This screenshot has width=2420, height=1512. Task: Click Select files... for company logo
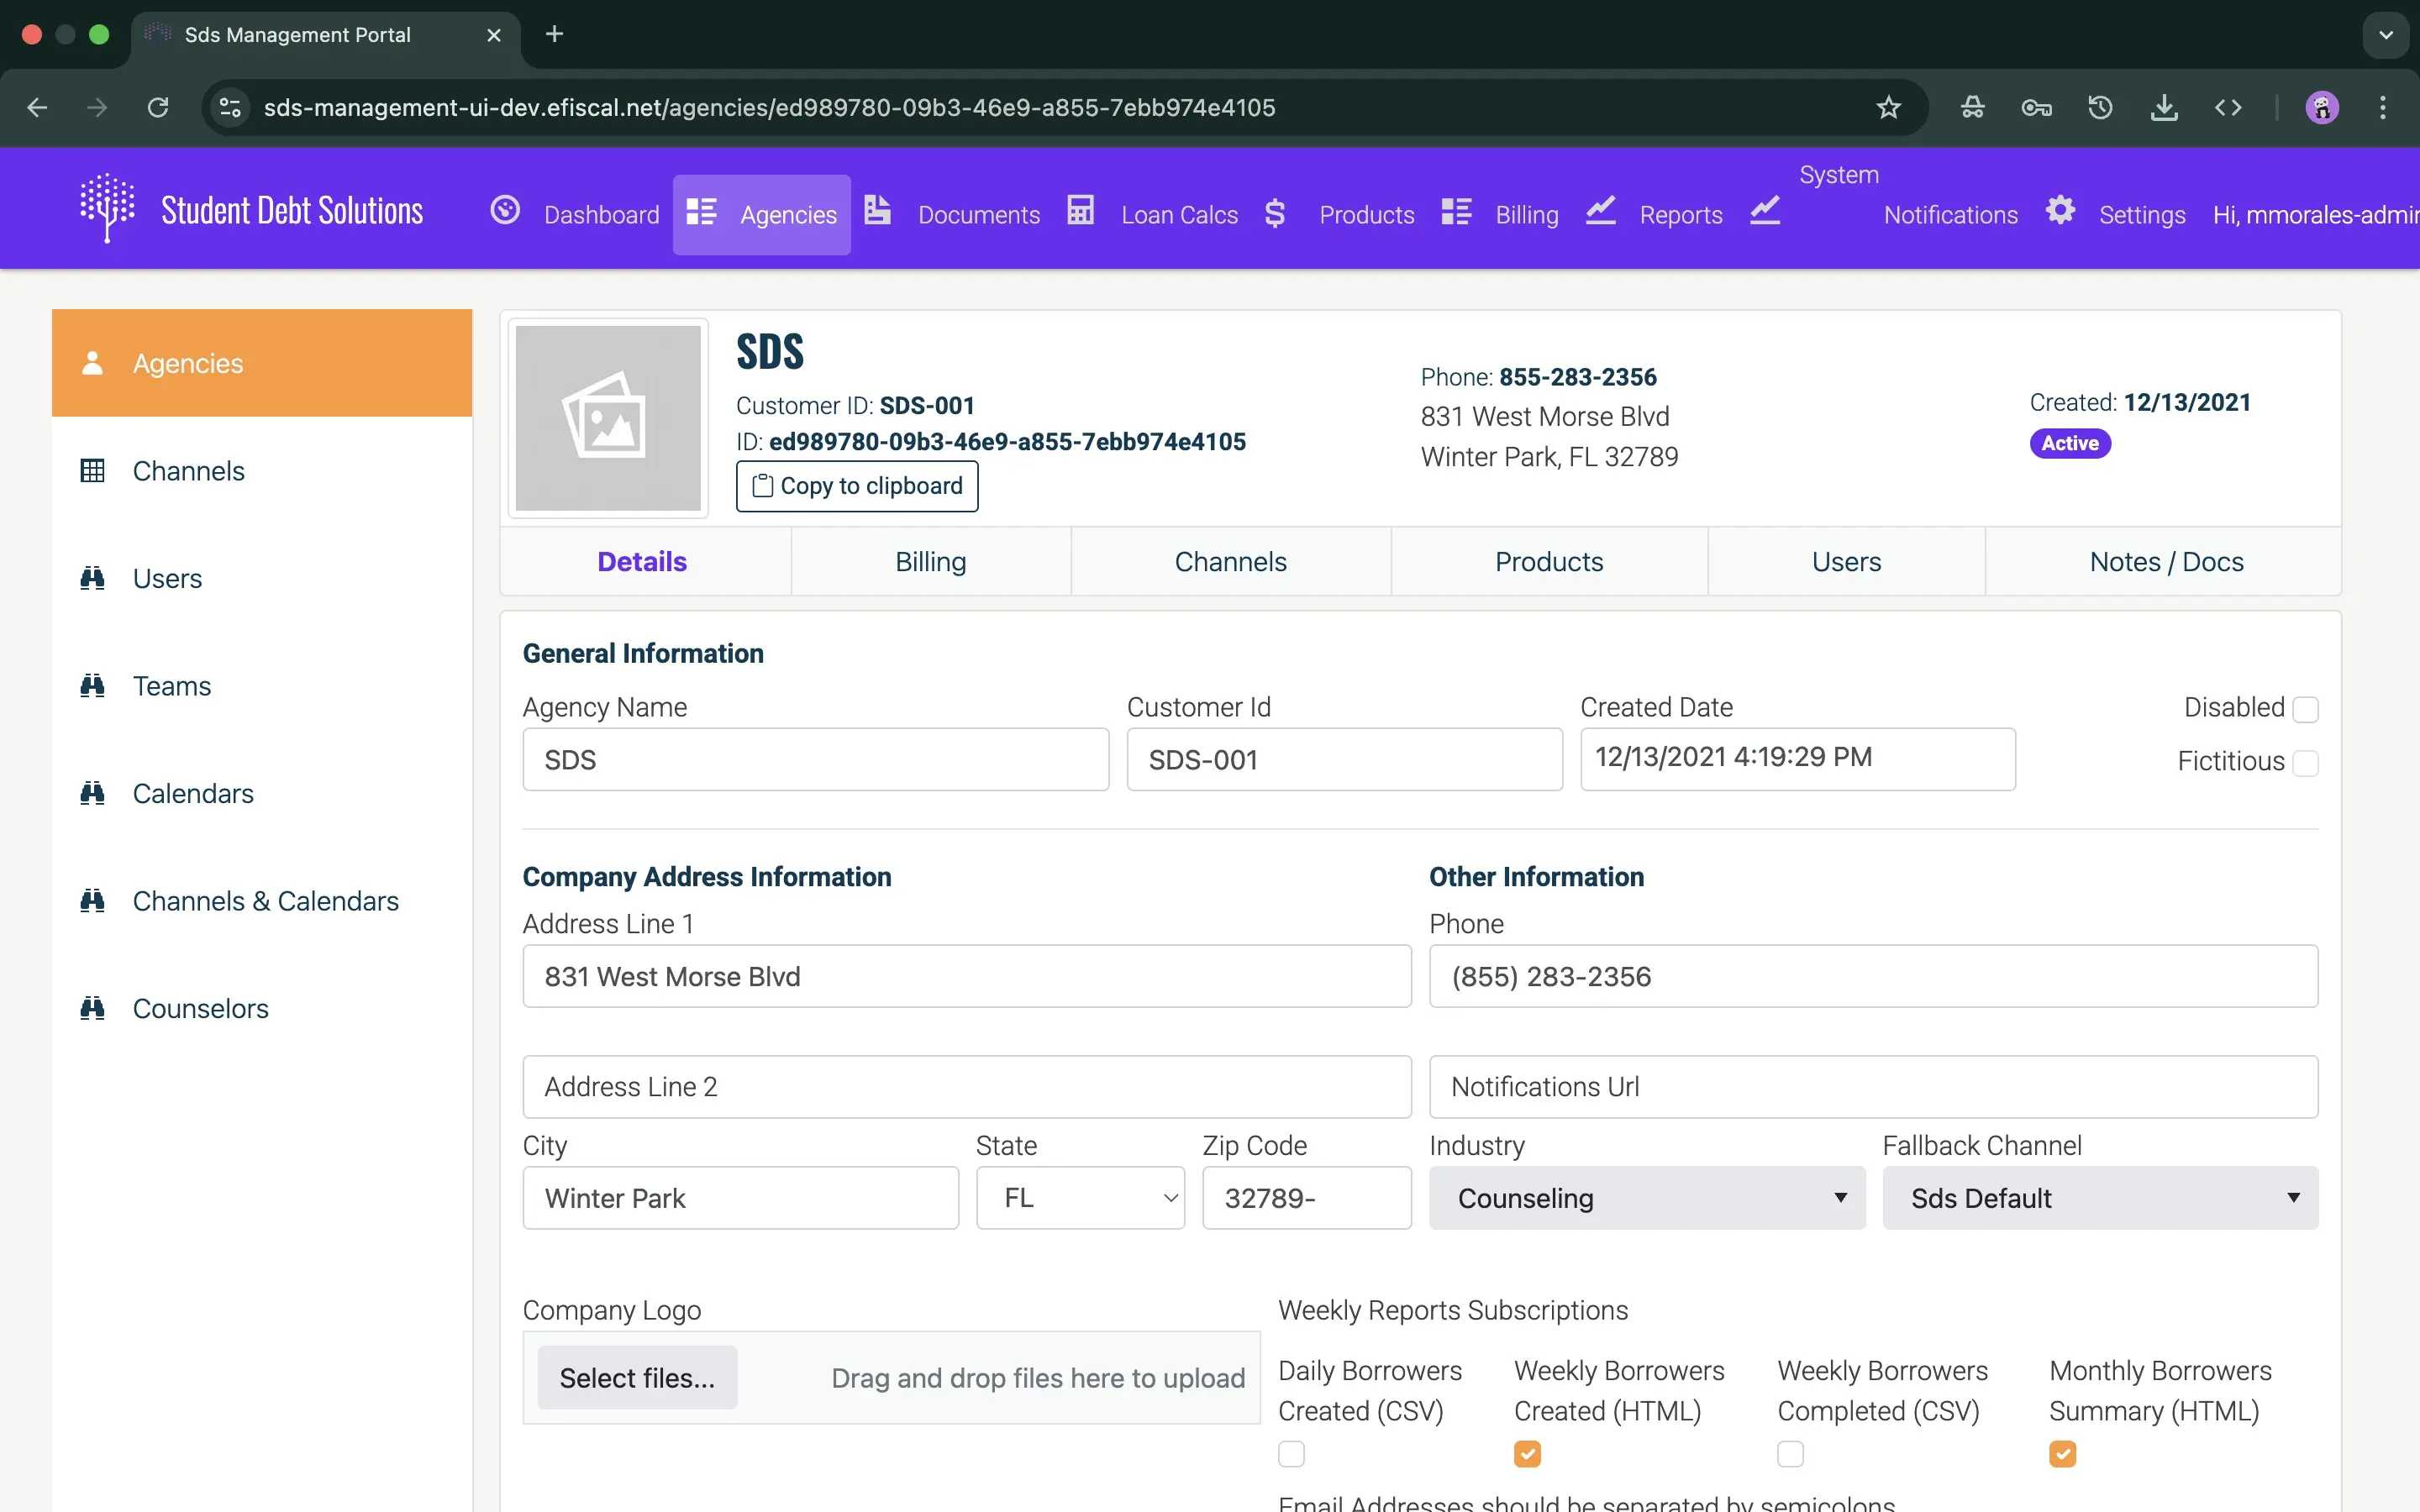tap(637, 1378)
